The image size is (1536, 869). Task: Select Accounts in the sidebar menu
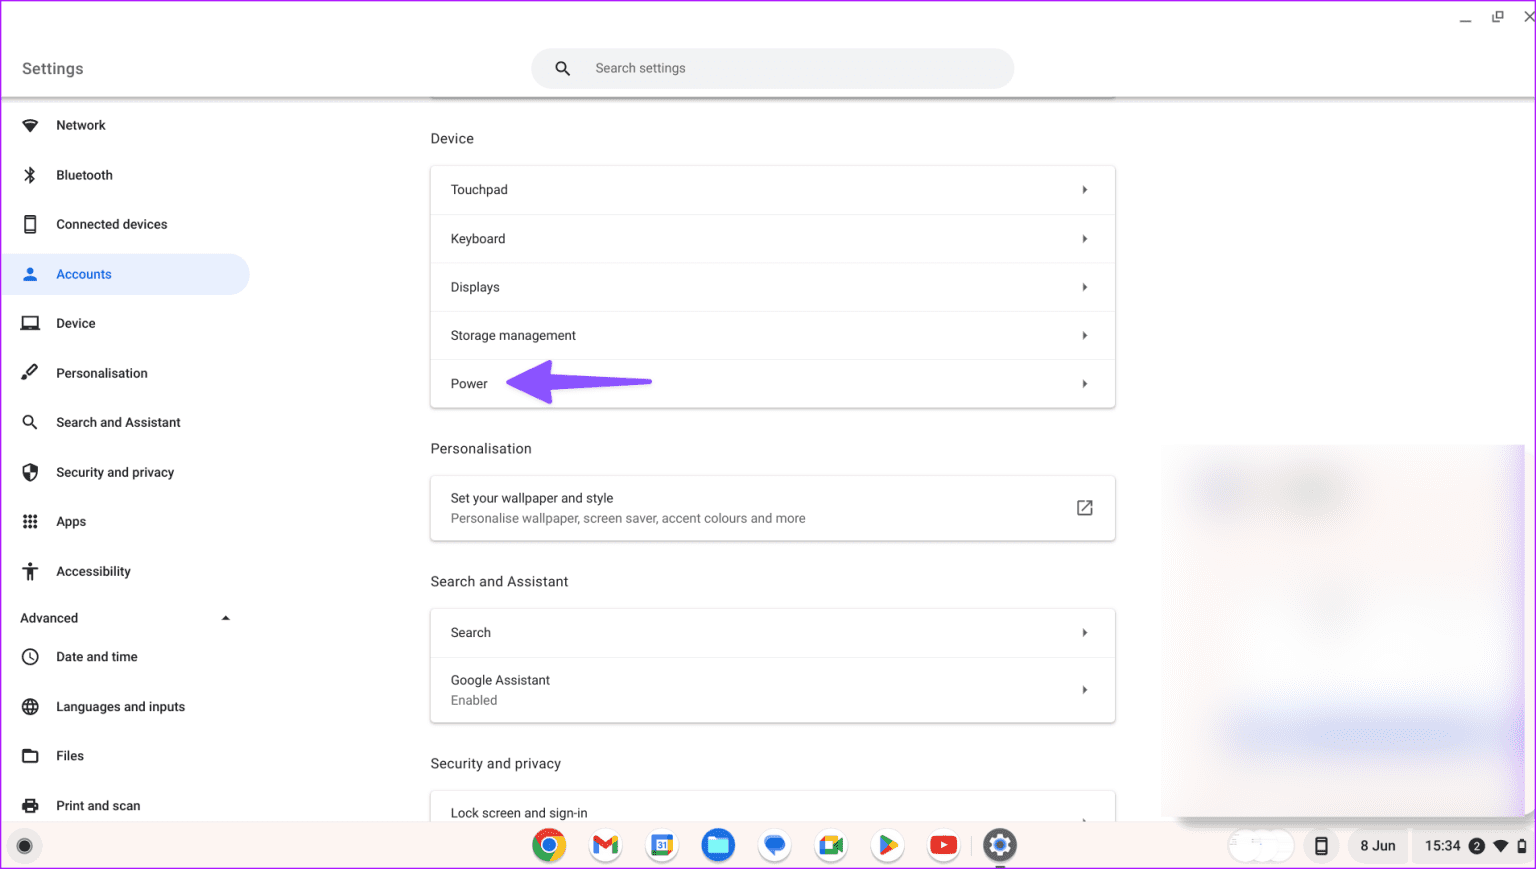(84, 273)
